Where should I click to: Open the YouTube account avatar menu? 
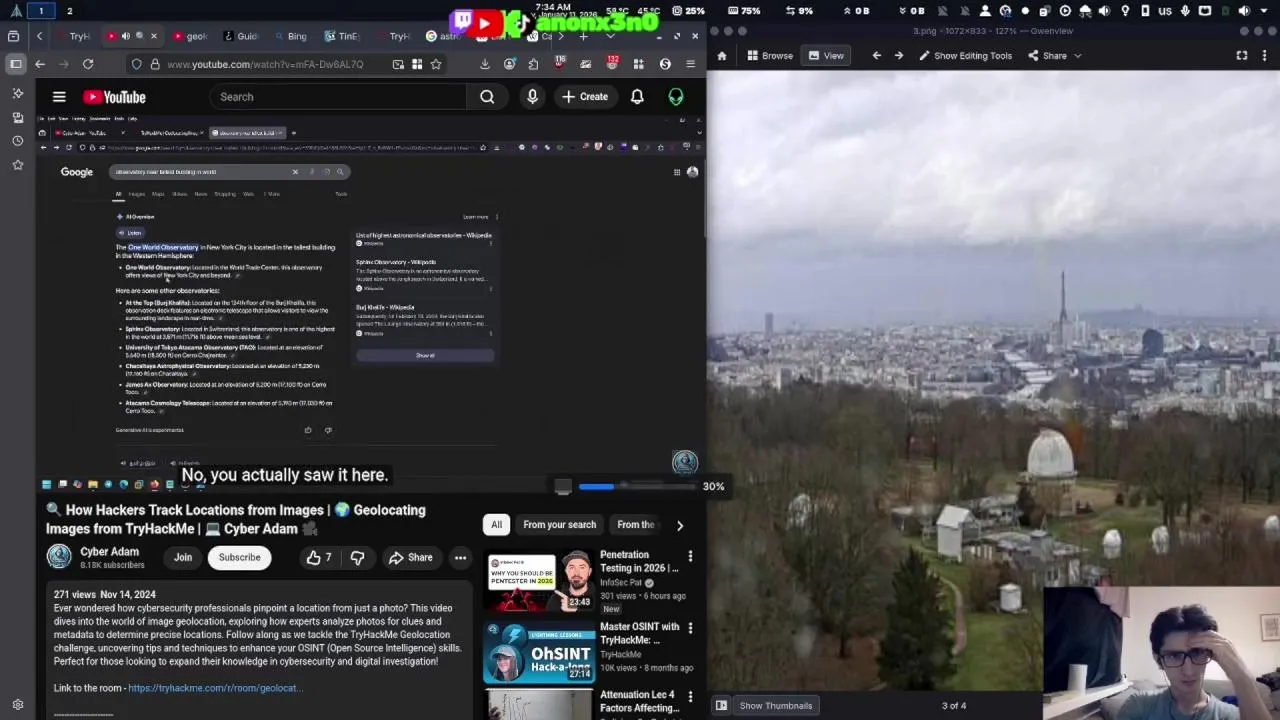pos(676,97)
